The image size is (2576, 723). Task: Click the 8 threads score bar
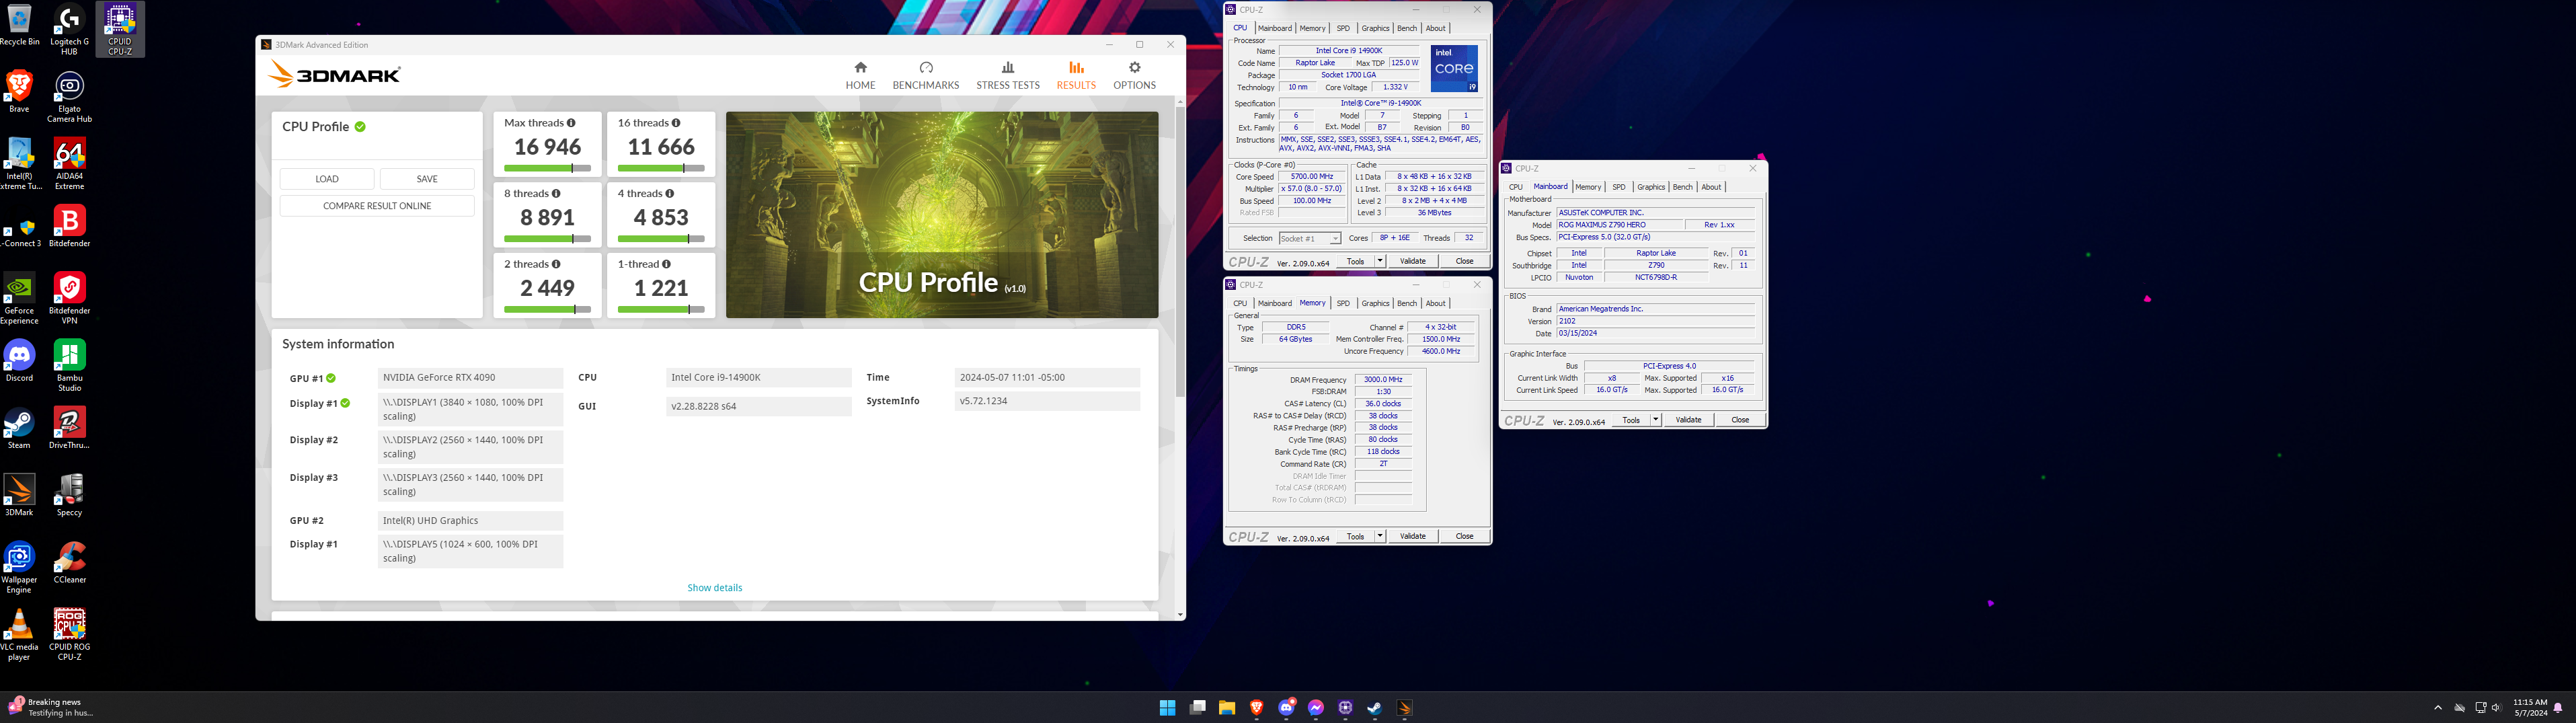(x=547, y=239)
